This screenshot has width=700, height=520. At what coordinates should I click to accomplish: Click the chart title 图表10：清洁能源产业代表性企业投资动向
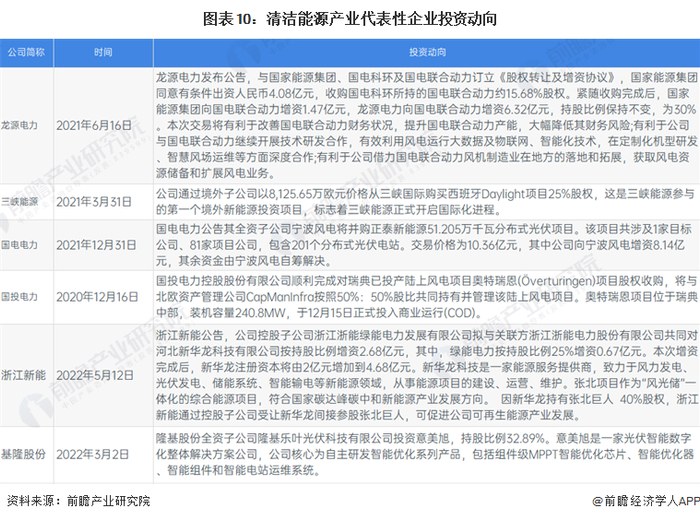tap(350, 19)
